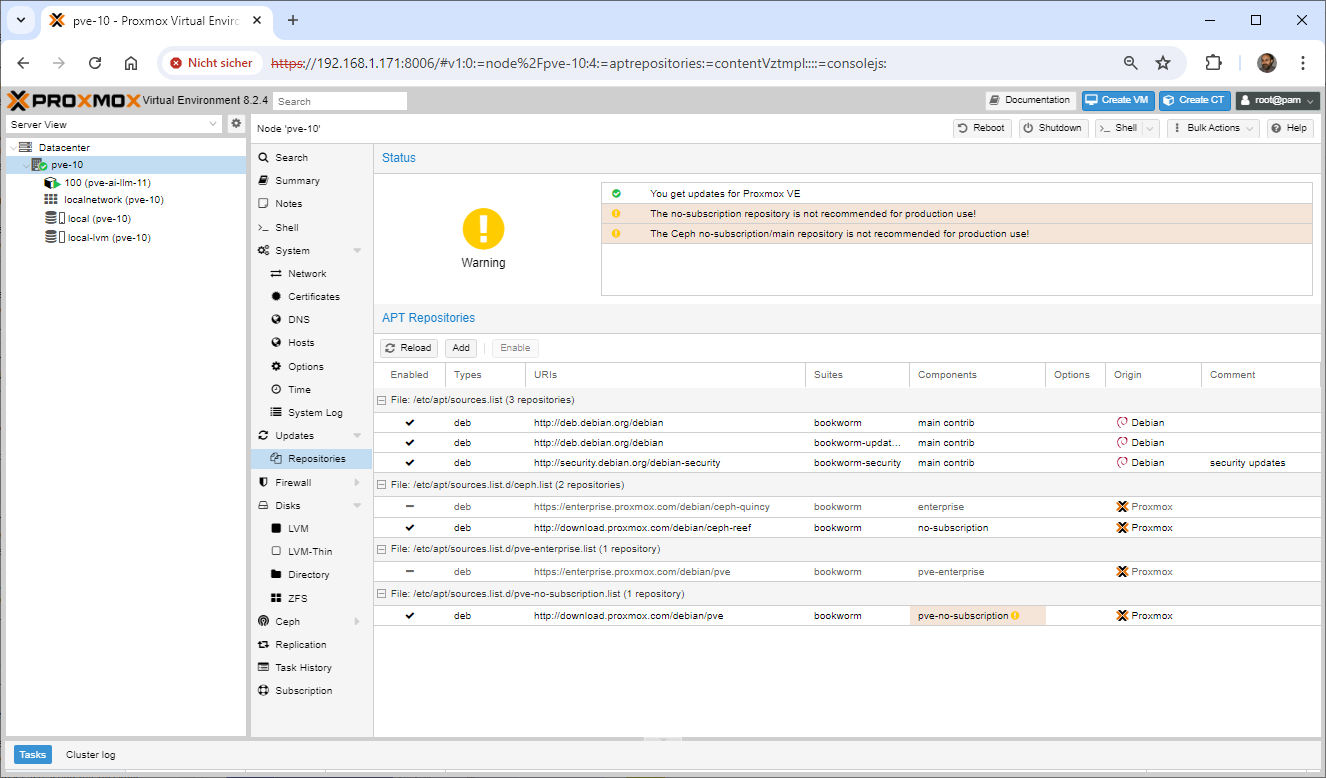Screen dimensions: 1326x778
Task: Collapse the /etc/apt/sources.list file group
Action: 381,400
